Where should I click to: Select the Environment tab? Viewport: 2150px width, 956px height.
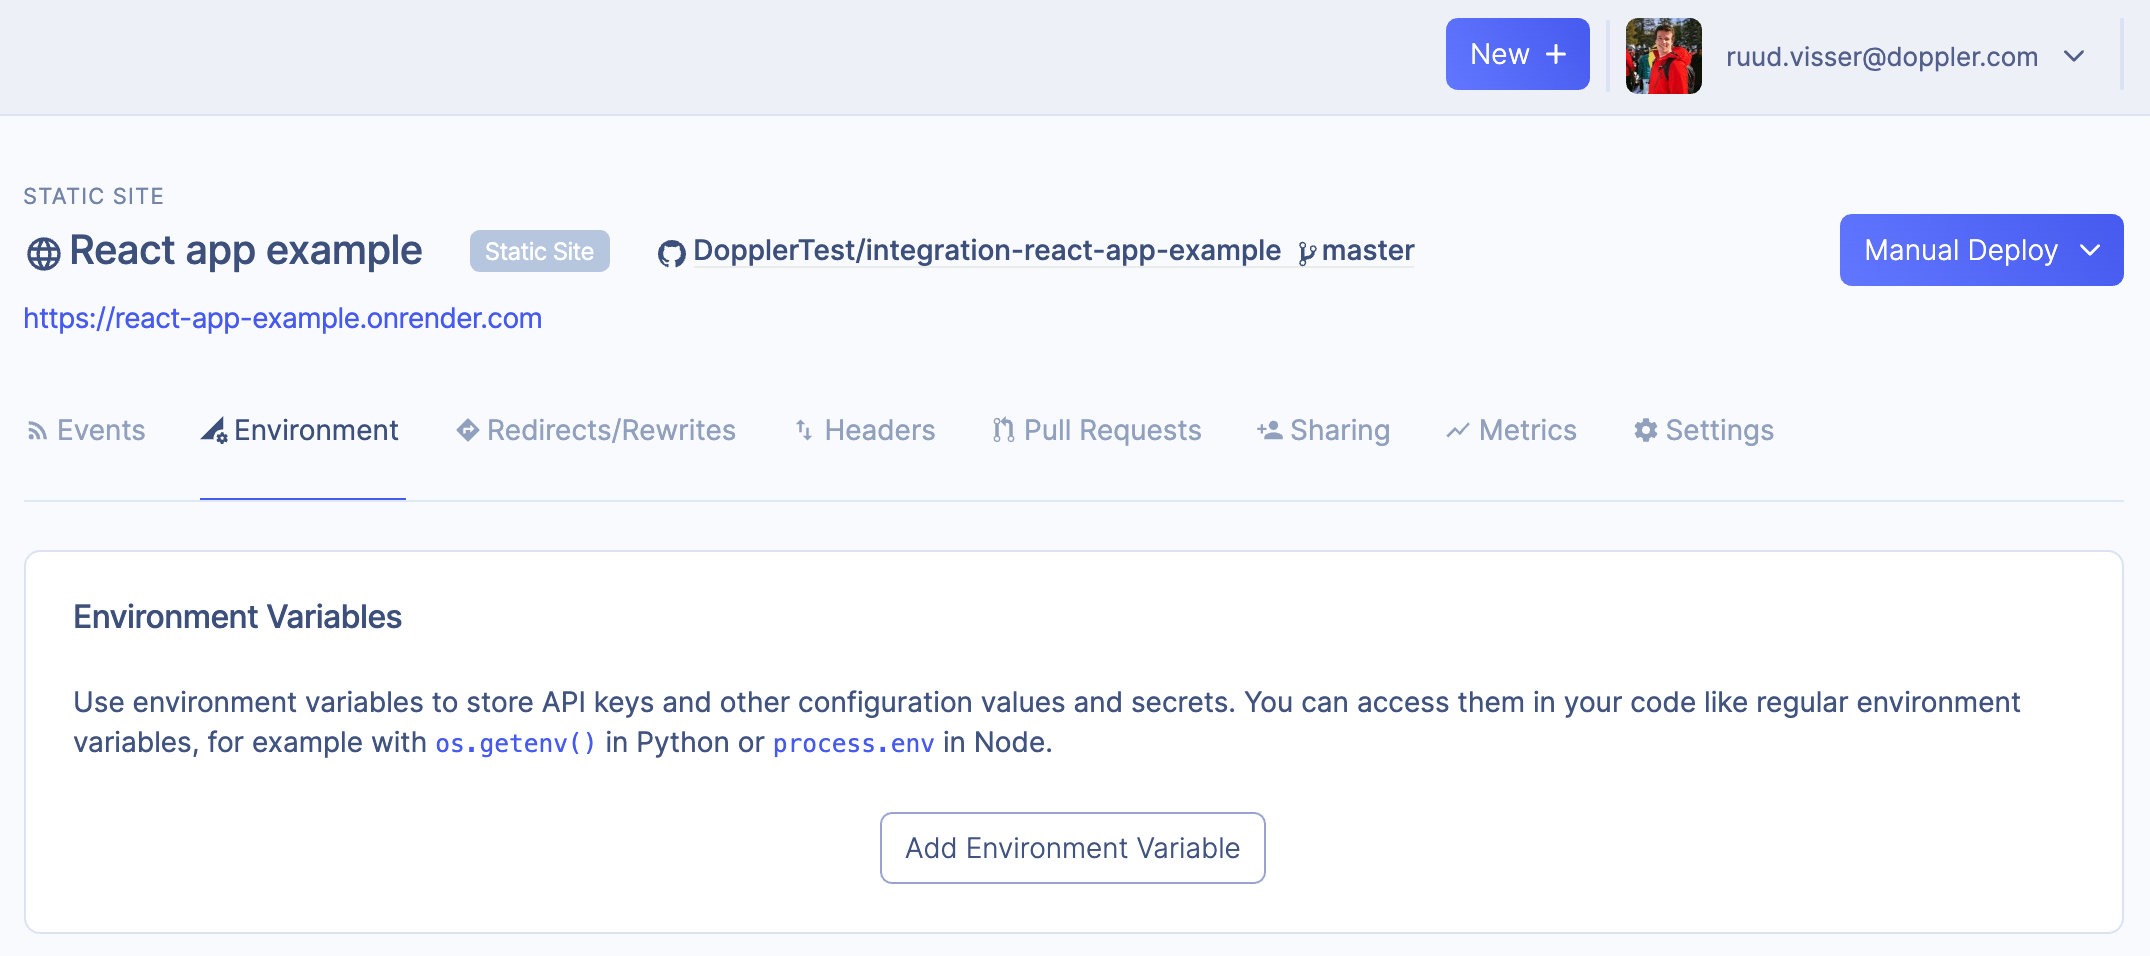(301, 430)
